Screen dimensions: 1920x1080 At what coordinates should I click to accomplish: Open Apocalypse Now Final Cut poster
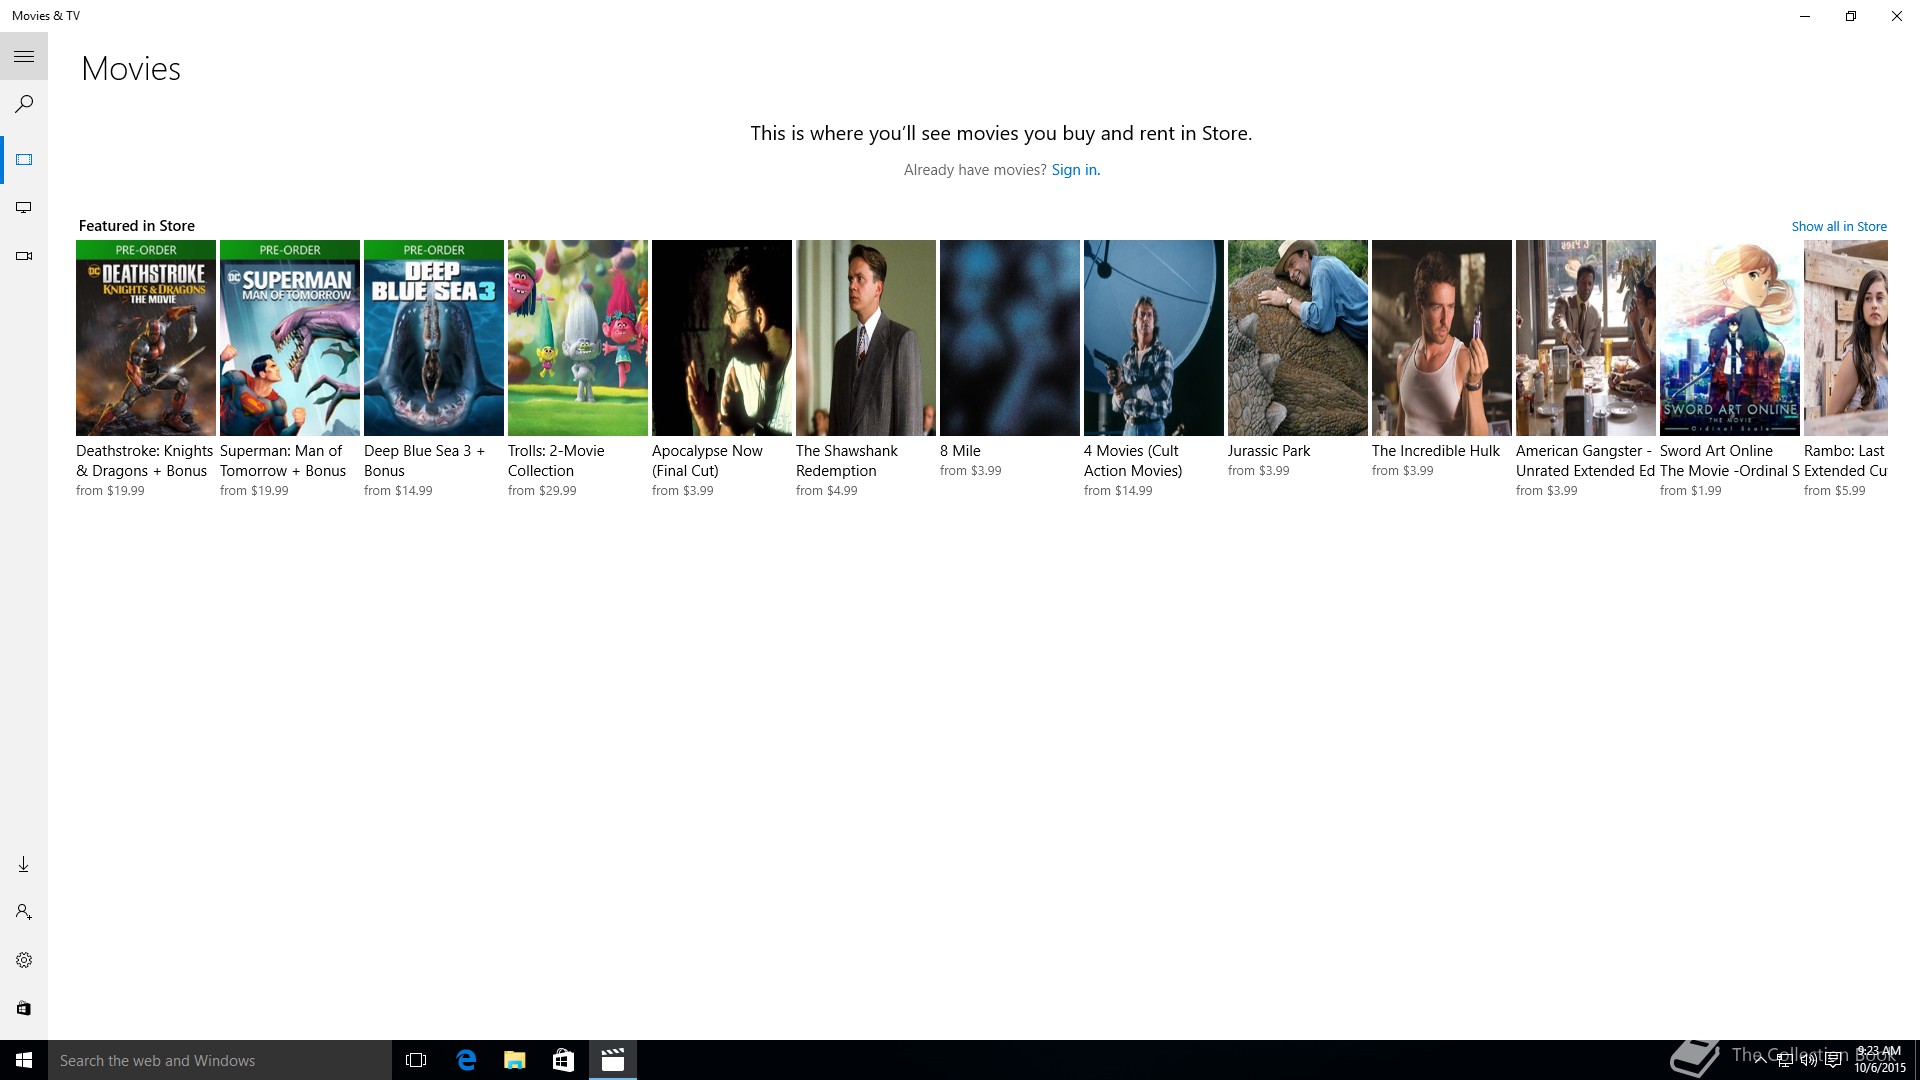(x=722, y=338)
